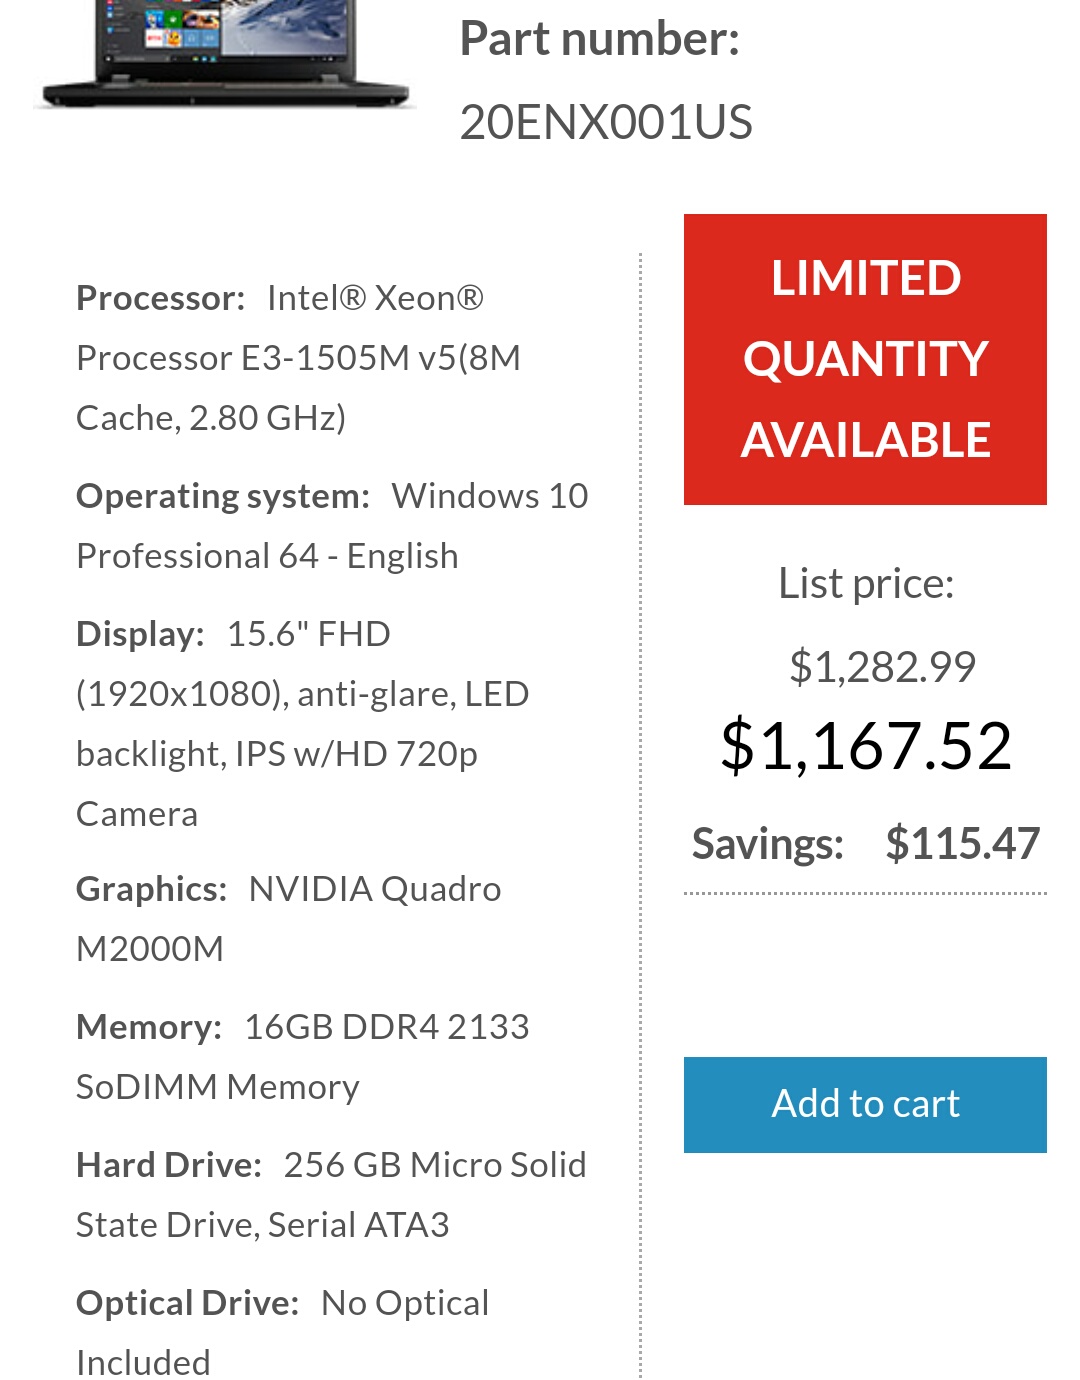The width and height of the screenshot is (1080, 1380).
Task: Click the Processor specification label
Action: point(161,298)
